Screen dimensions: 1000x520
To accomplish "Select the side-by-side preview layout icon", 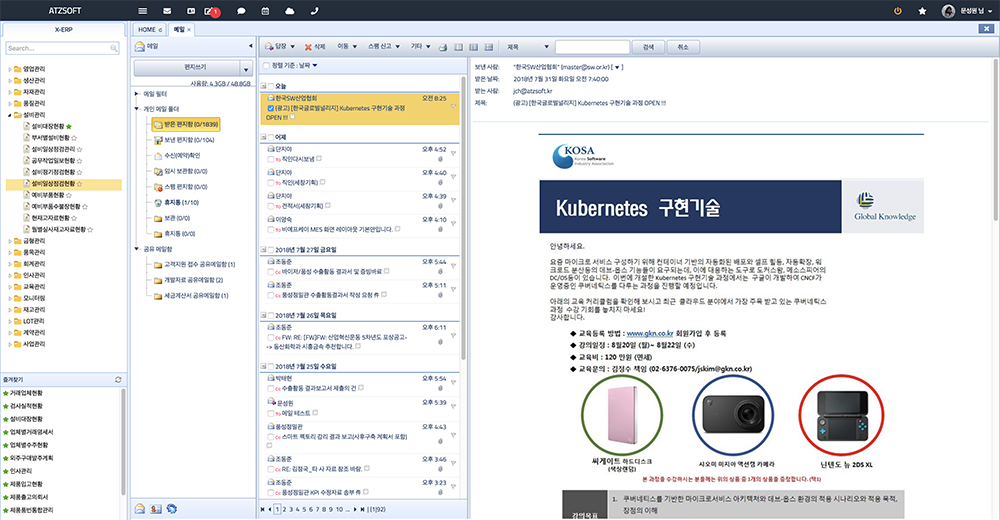I will [x=474, y=47].
